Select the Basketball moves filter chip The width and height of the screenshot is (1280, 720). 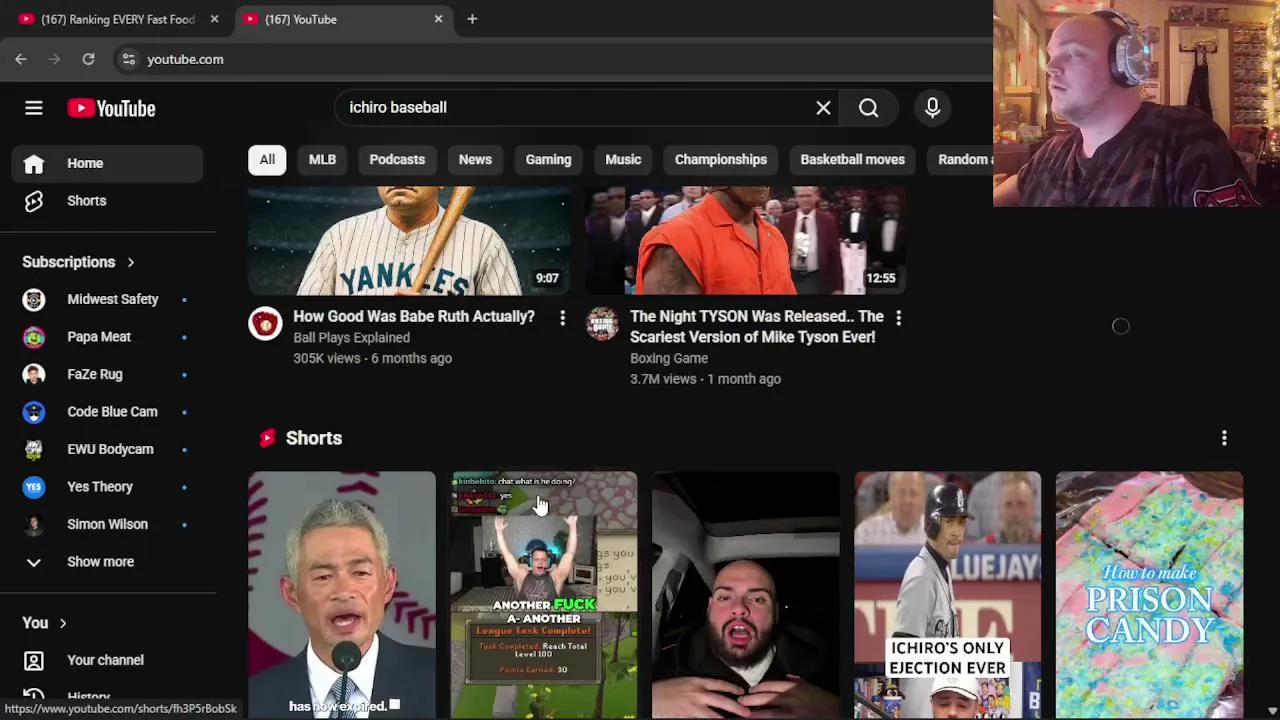852,159
